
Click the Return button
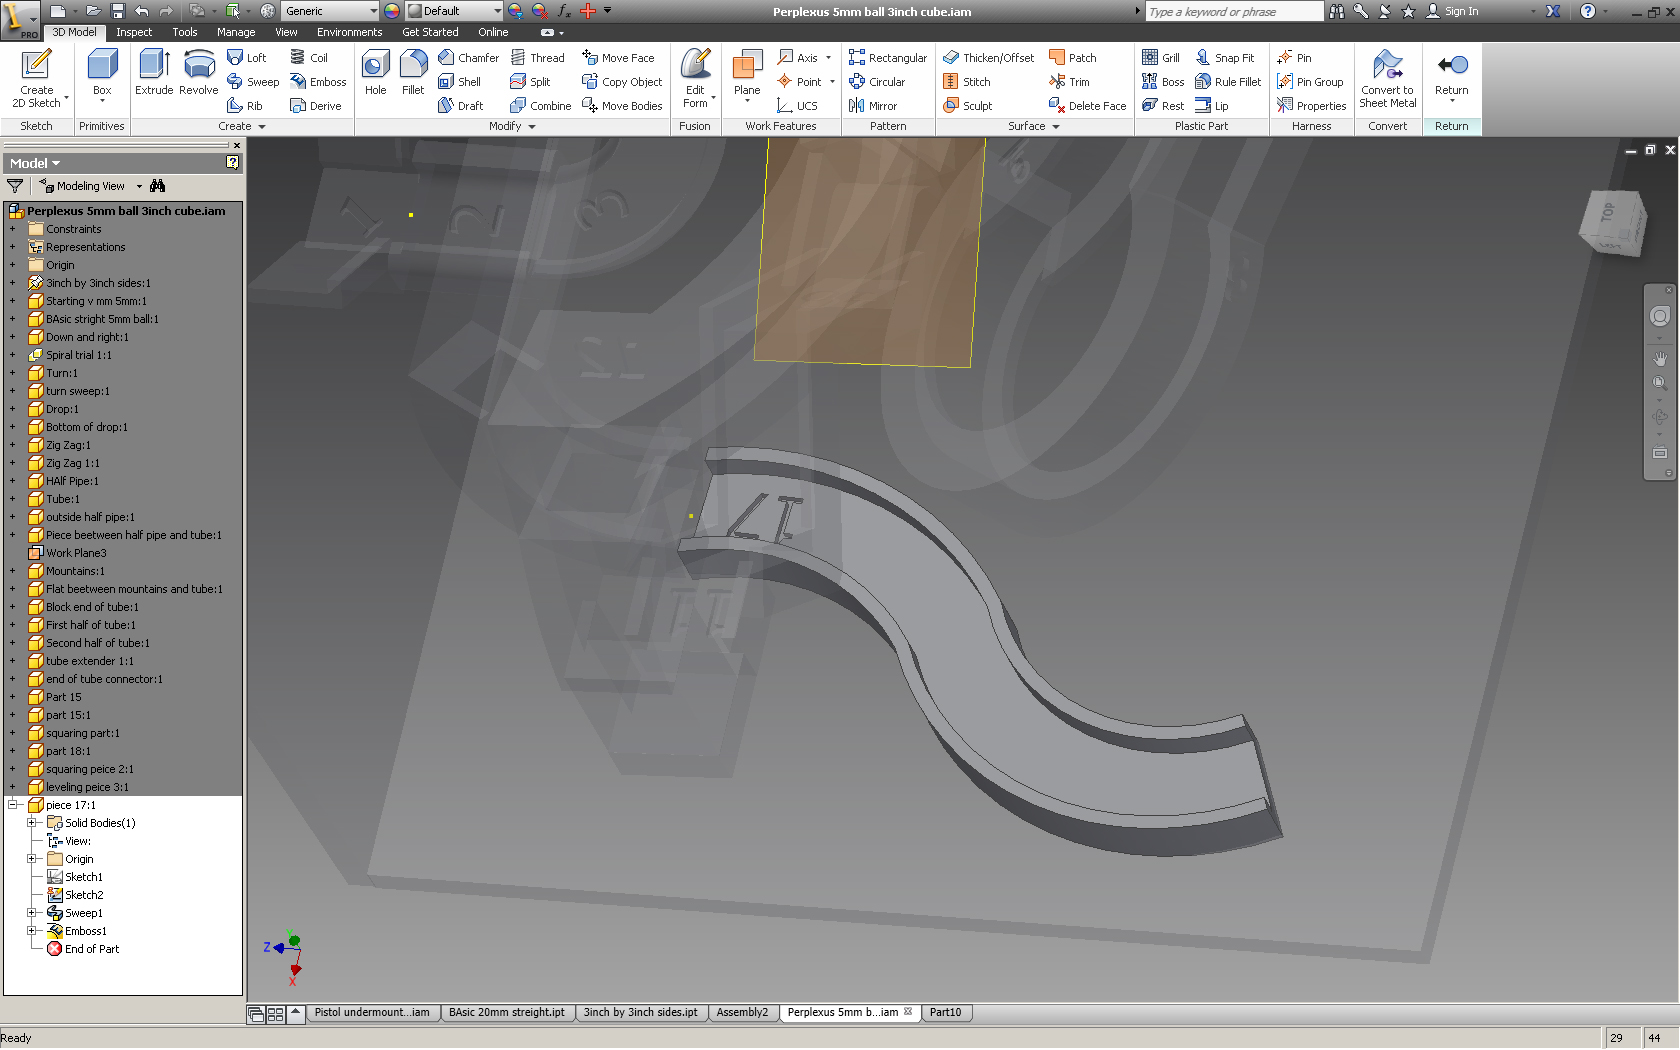coord(1452,74)
